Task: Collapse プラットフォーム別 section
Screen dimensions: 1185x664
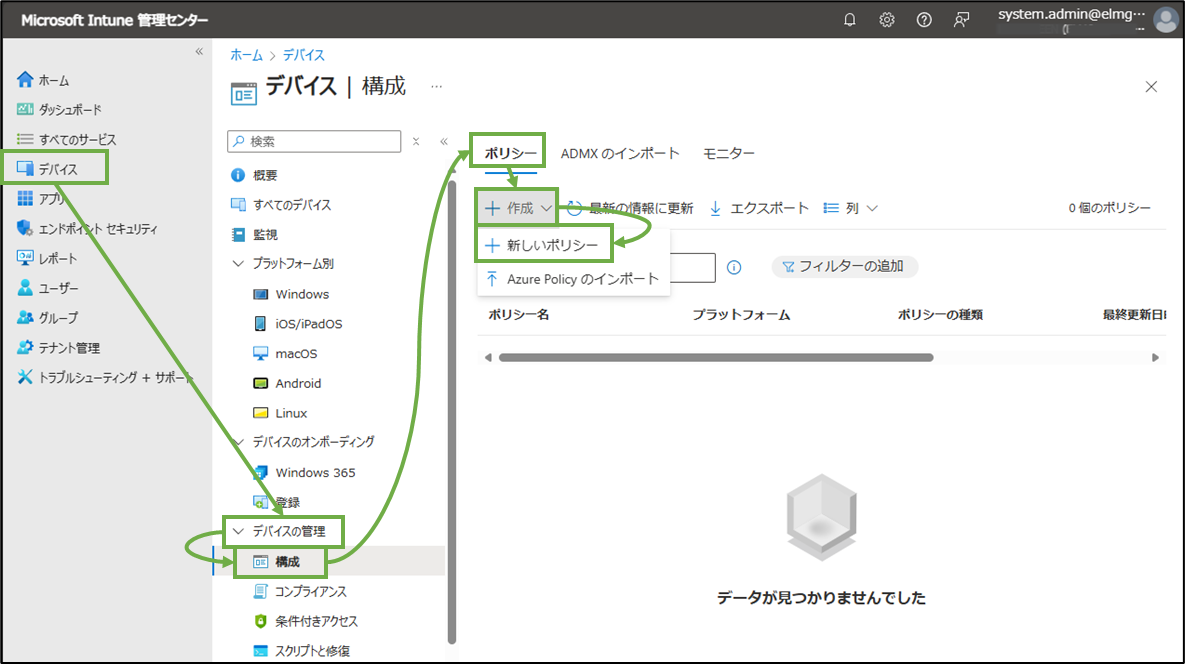Action: [x=238, y=264]
